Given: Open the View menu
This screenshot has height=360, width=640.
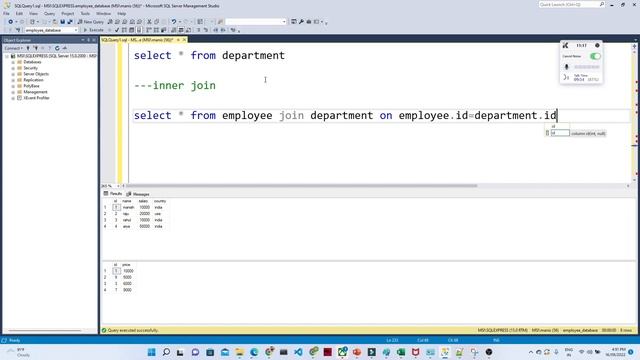Looking at the screenshot, I should [x=33, y=13].
